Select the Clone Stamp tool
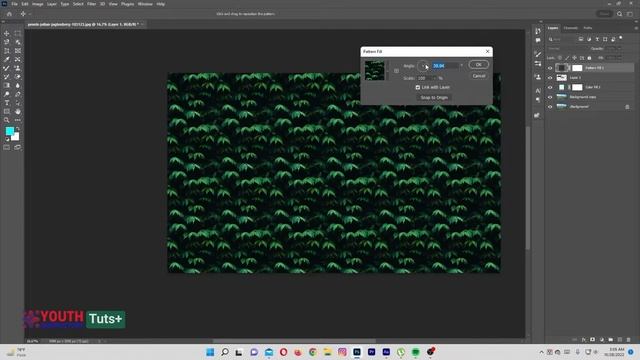640x360 pixels. pyautogui.click(x=18, y=68)
